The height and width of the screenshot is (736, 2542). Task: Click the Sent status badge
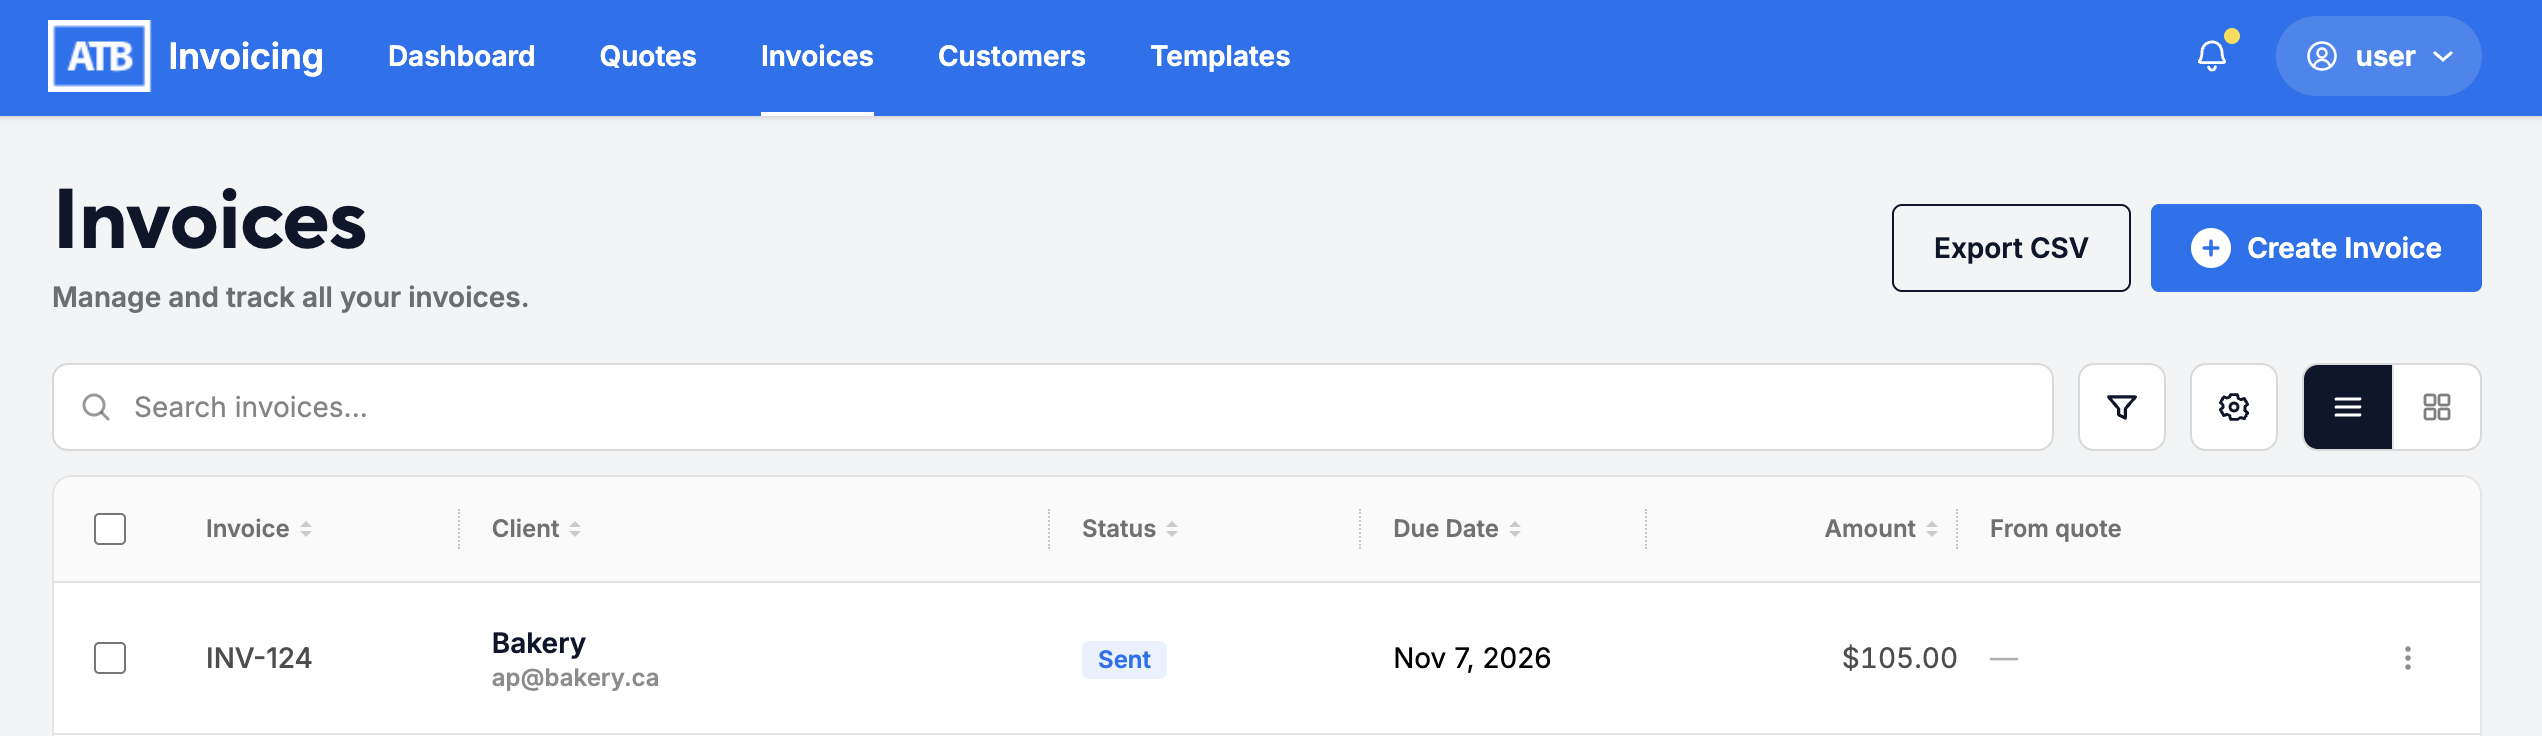pyautogui.click(x=1124, y=660)
